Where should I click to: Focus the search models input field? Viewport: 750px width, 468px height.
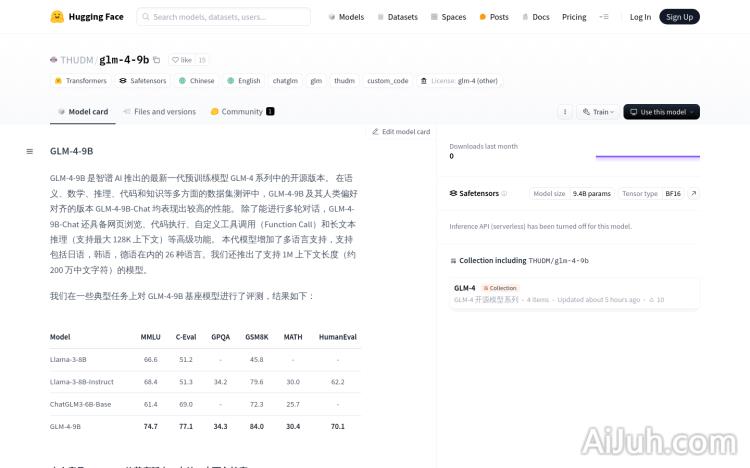(229, 17)
